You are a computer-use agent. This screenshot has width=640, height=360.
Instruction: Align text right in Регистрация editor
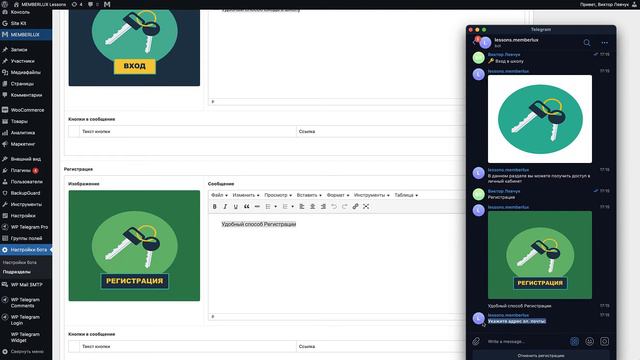click(323, 207)
